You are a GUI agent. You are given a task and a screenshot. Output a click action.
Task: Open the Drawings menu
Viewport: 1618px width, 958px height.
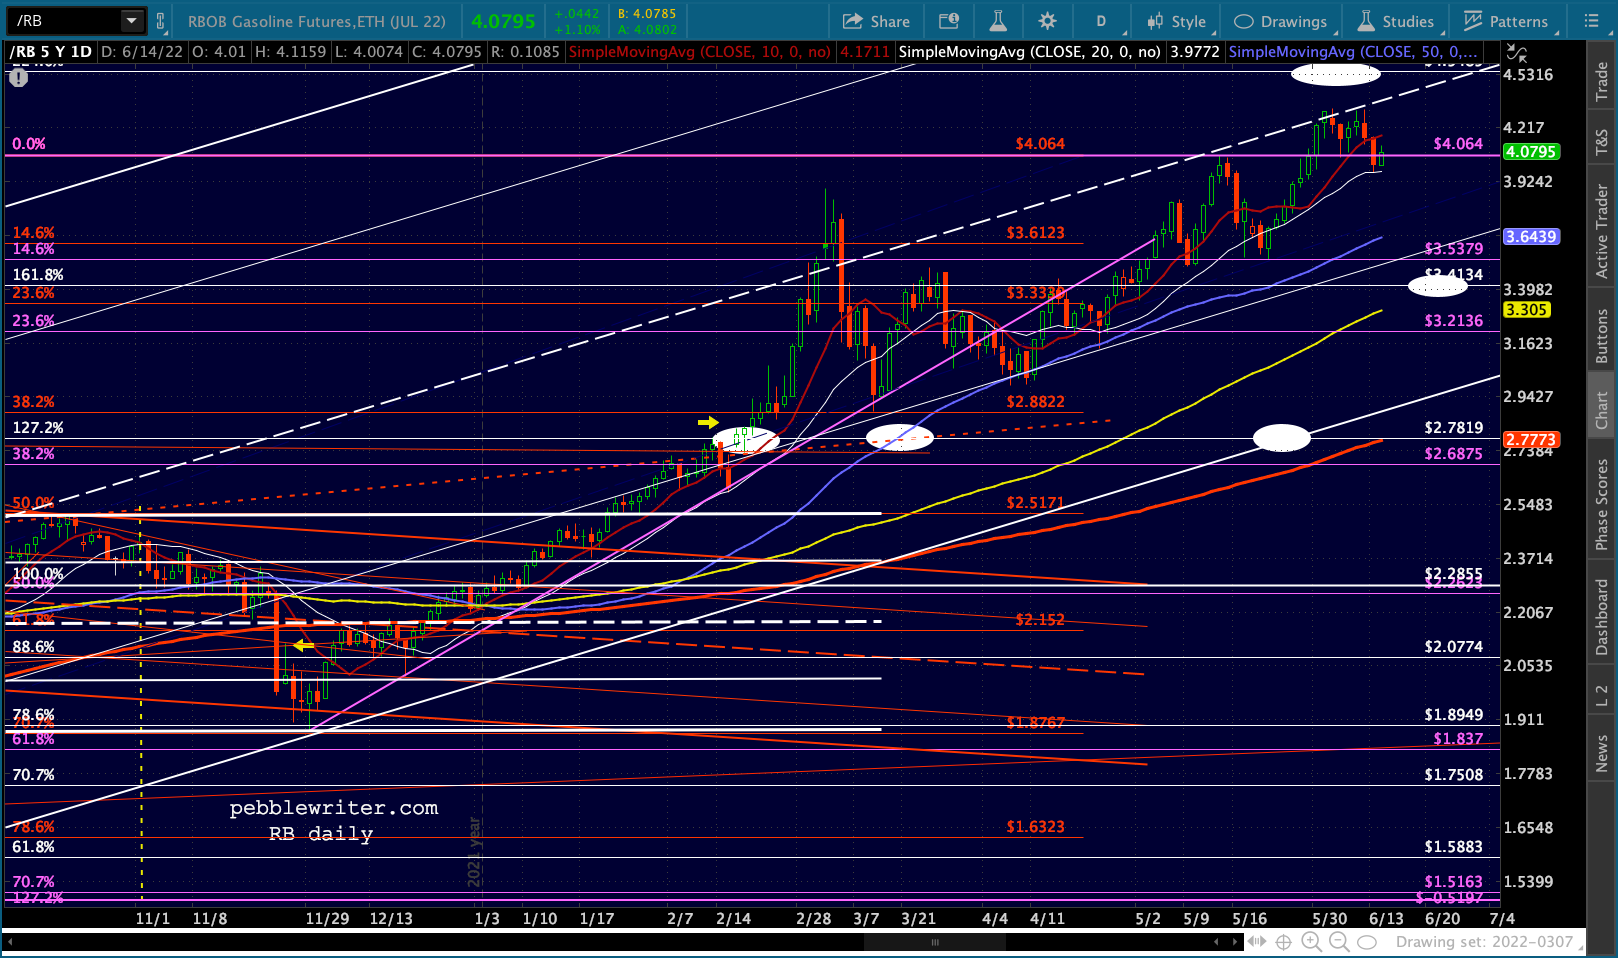tap(1281, 21)
